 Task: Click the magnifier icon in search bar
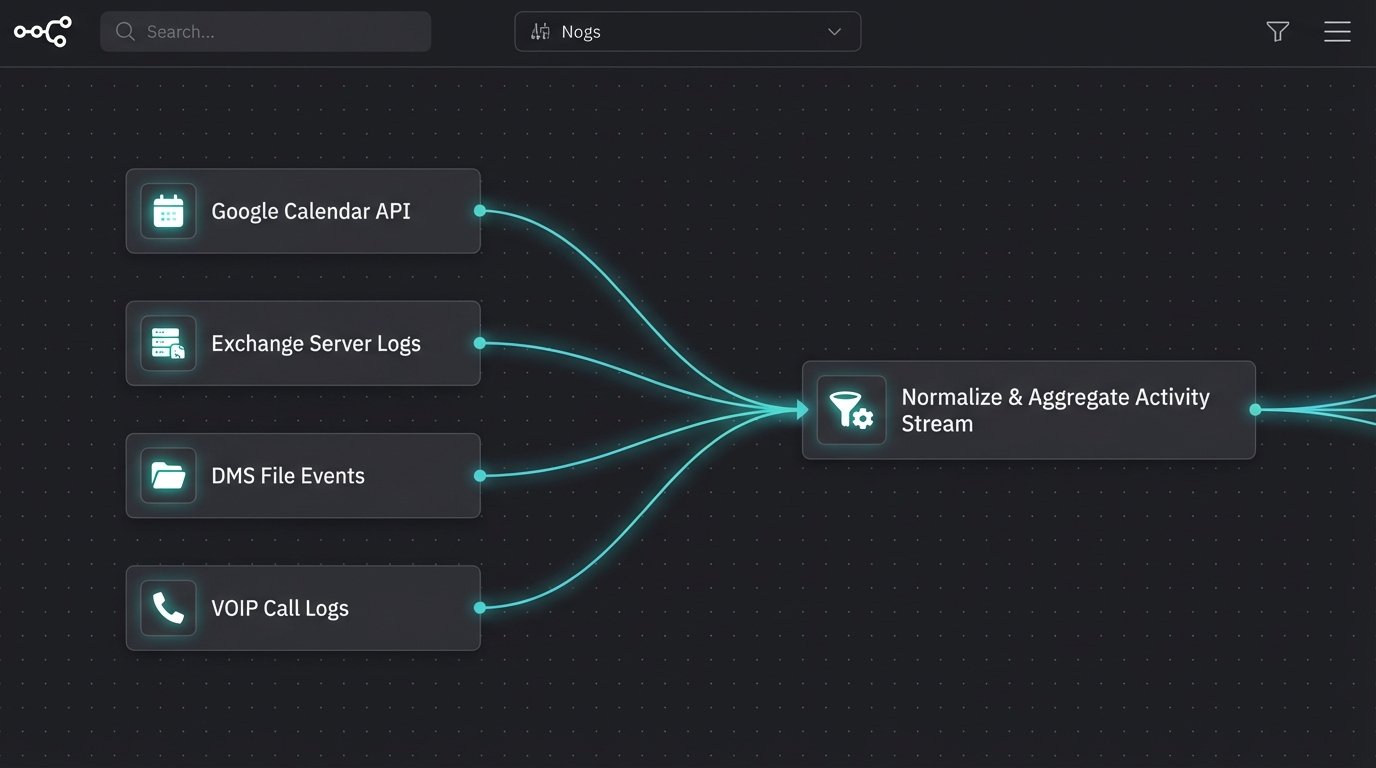(125, 32)
